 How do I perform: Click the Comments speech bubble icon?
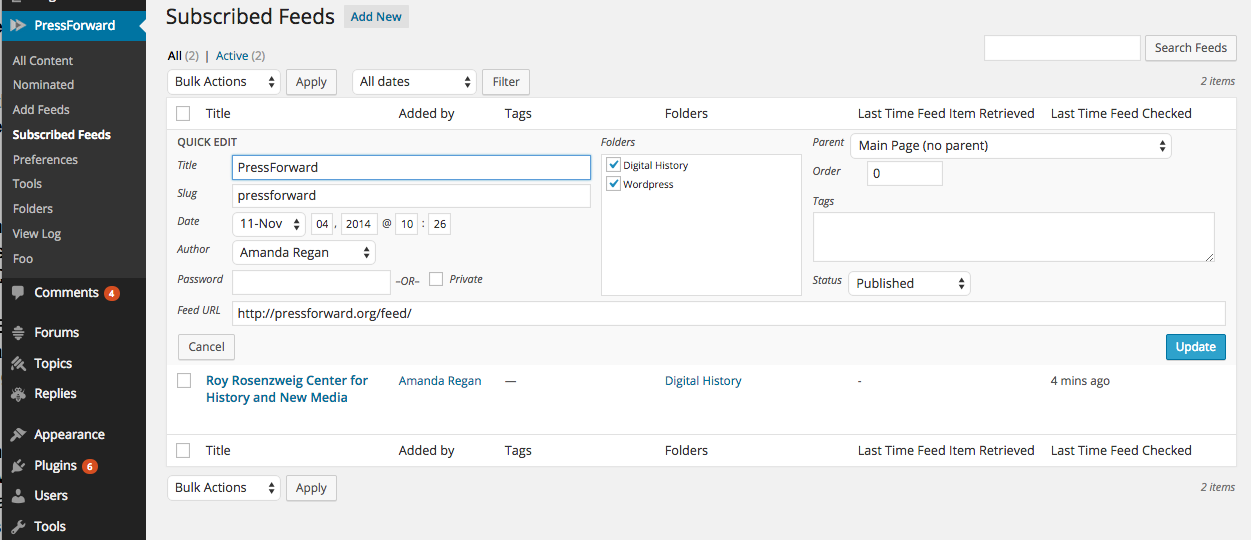coord(18,293)
